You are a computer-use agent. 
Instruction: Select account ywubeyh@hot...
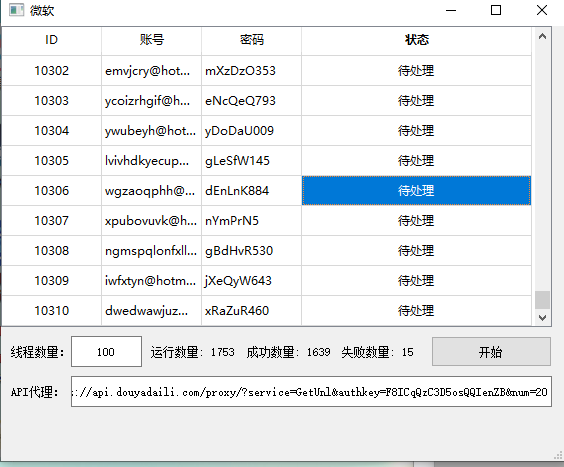(151, 131)
